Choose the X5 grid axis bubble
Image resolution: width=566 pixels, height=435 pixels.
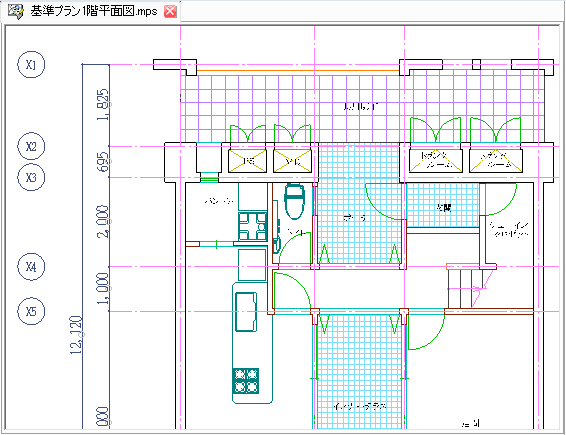[x=31, y=311]
